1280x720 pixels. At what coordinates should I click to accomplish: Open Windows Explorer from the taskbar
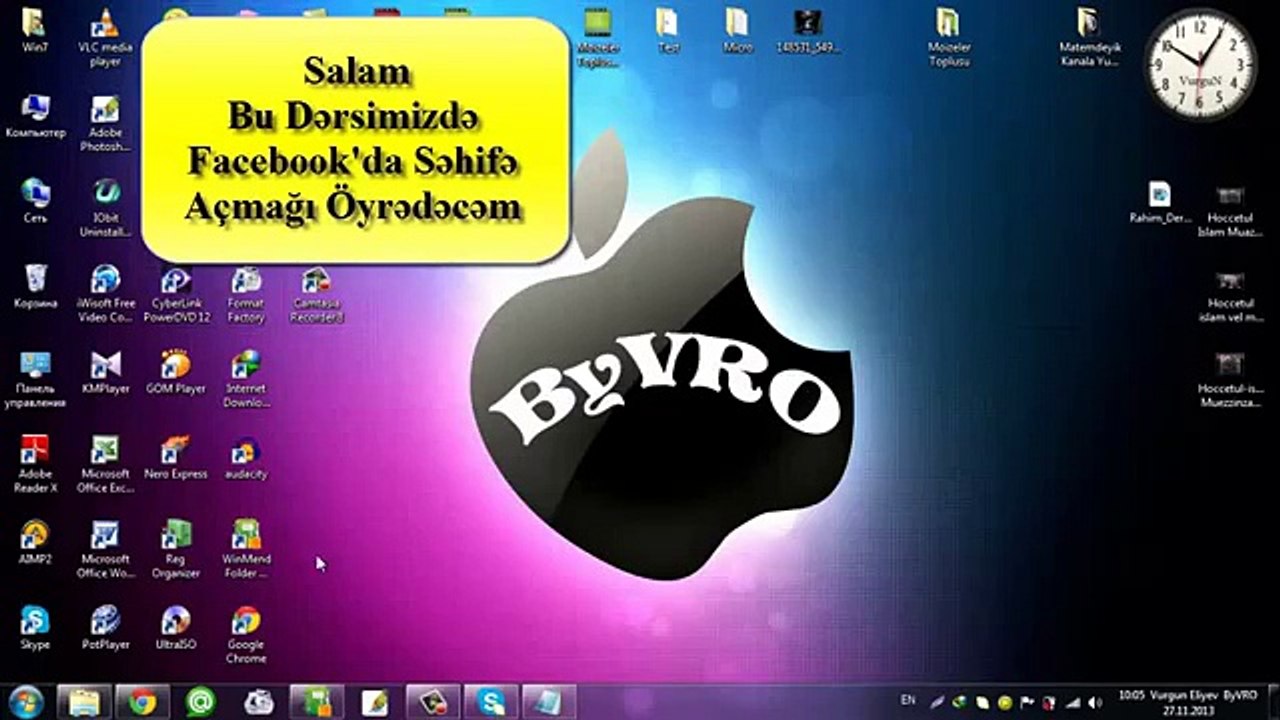point(84,702)
